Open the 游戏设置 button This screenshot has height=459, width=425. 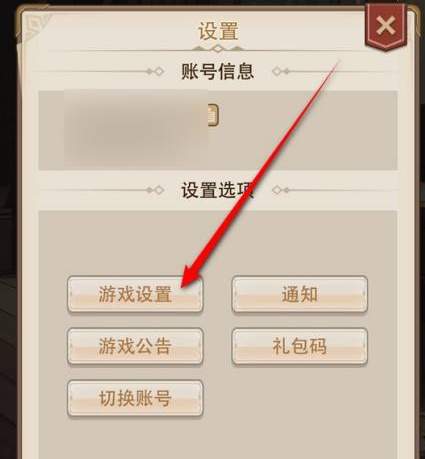coord(135,294)
